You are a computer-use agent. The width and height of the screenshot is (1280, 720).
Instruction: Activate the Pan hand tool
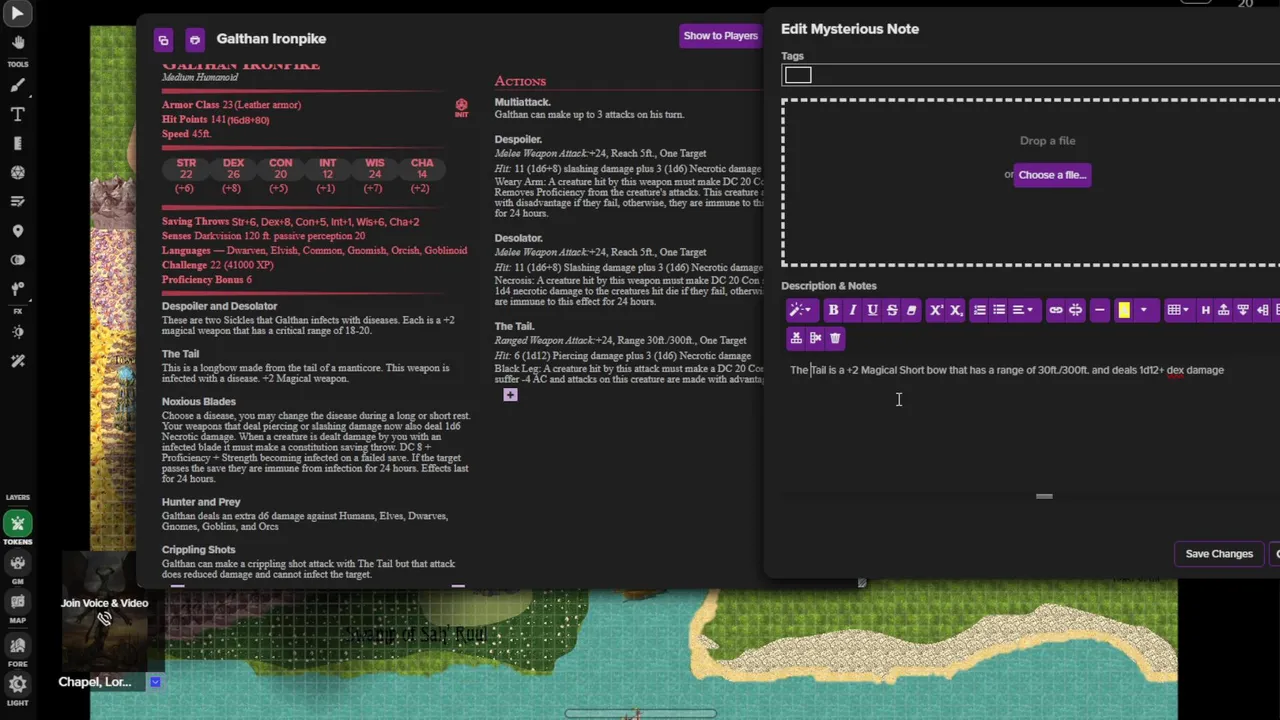[x=18, y=43]
